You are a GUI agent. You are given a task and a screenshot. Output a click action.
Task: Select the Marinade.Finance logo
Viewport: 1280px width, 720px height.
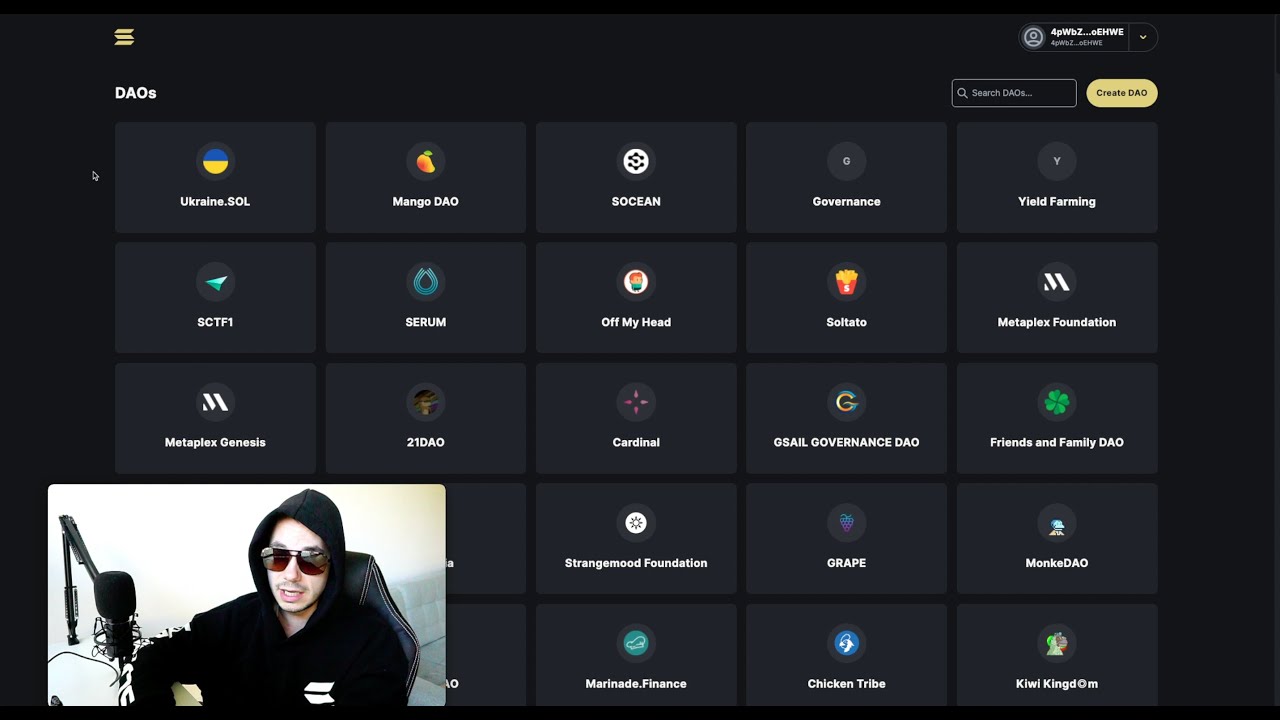tap(636, 643)
